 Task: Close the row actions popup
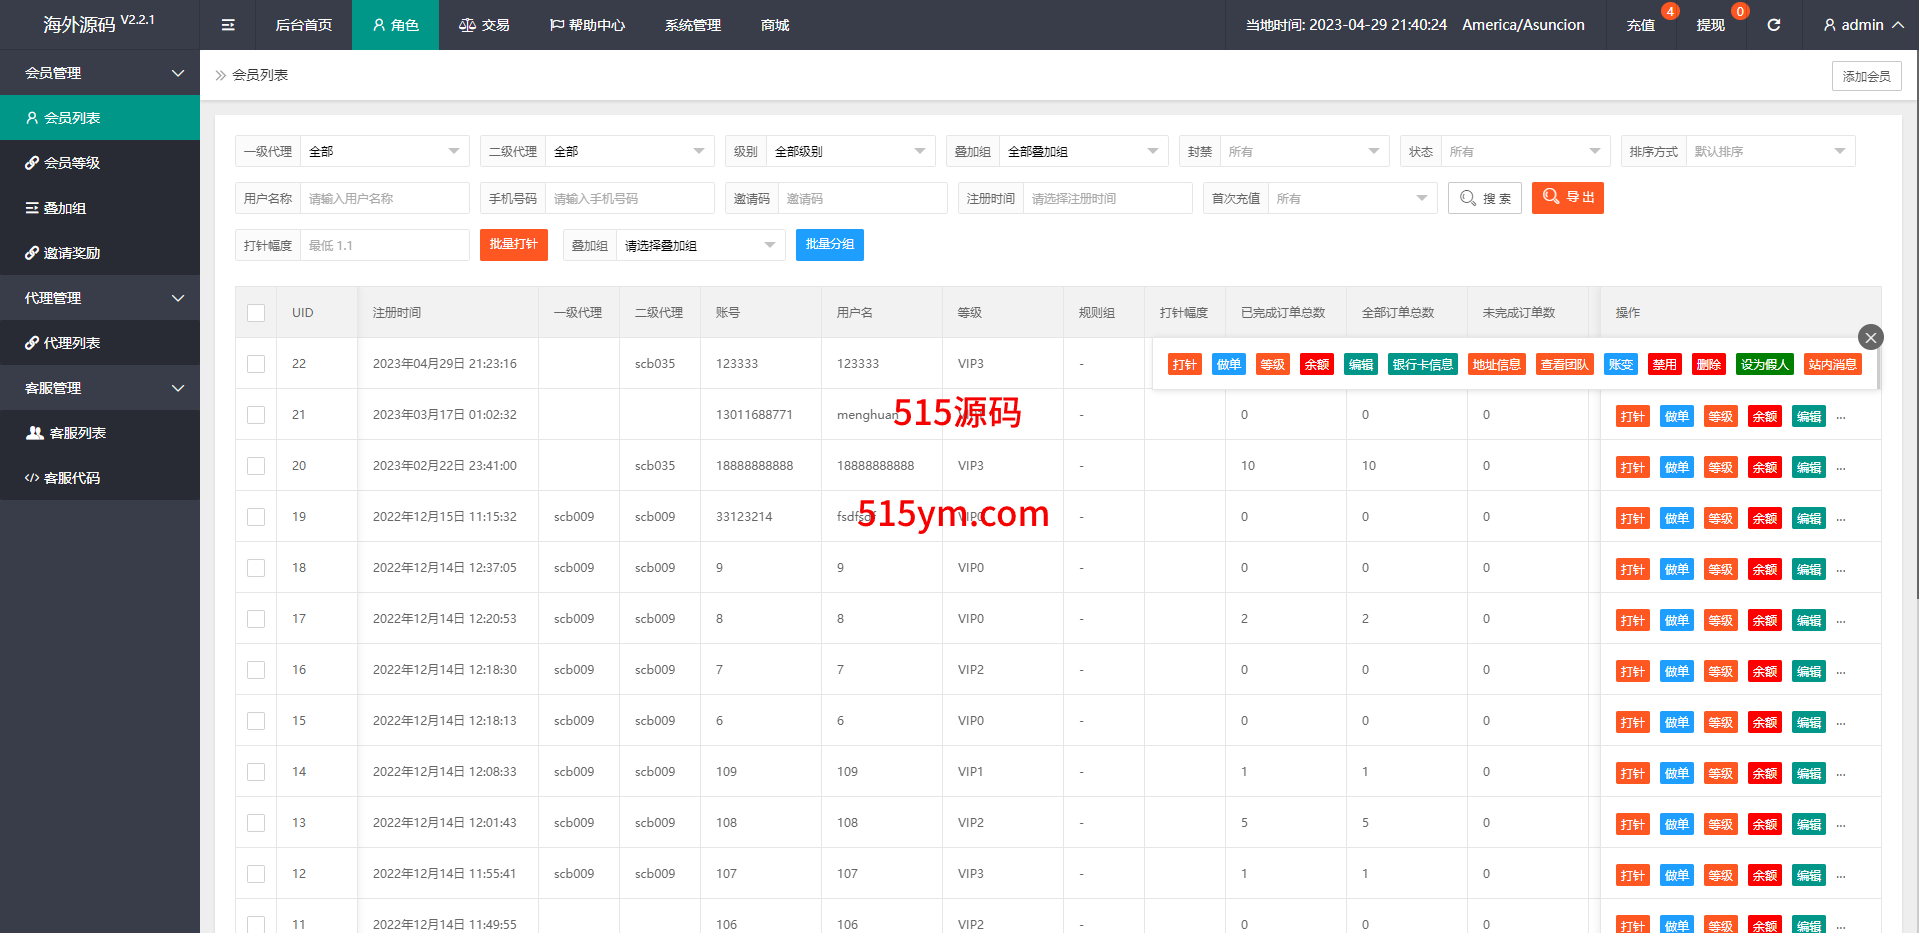[1870, 337]
